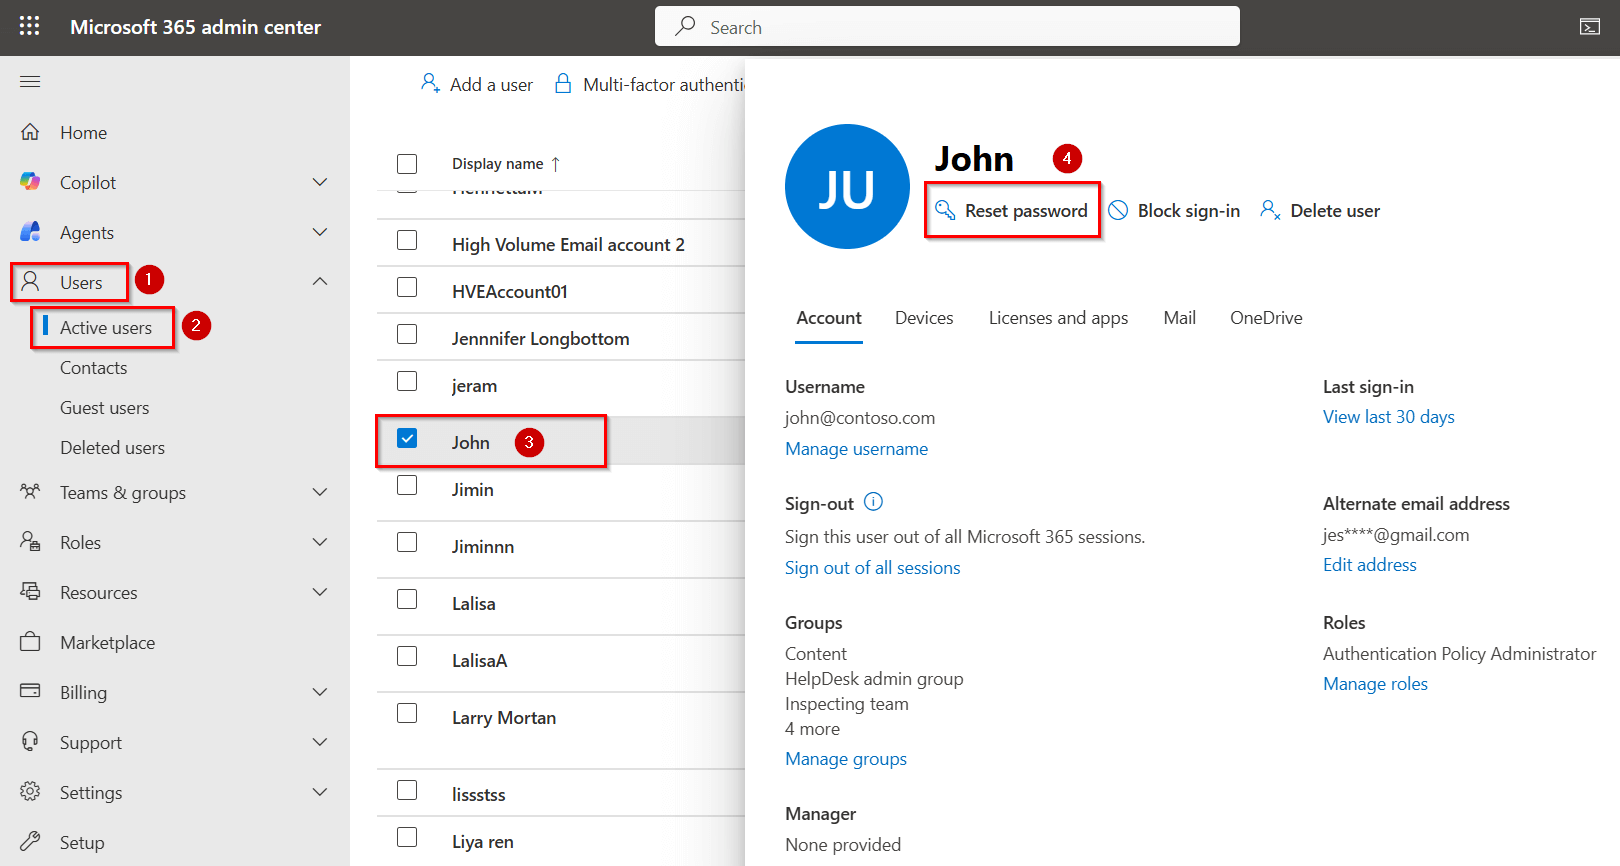Open Guest users in sidebar
The width and height of the screenshot is (1620, 866).
tap(105, 408)
